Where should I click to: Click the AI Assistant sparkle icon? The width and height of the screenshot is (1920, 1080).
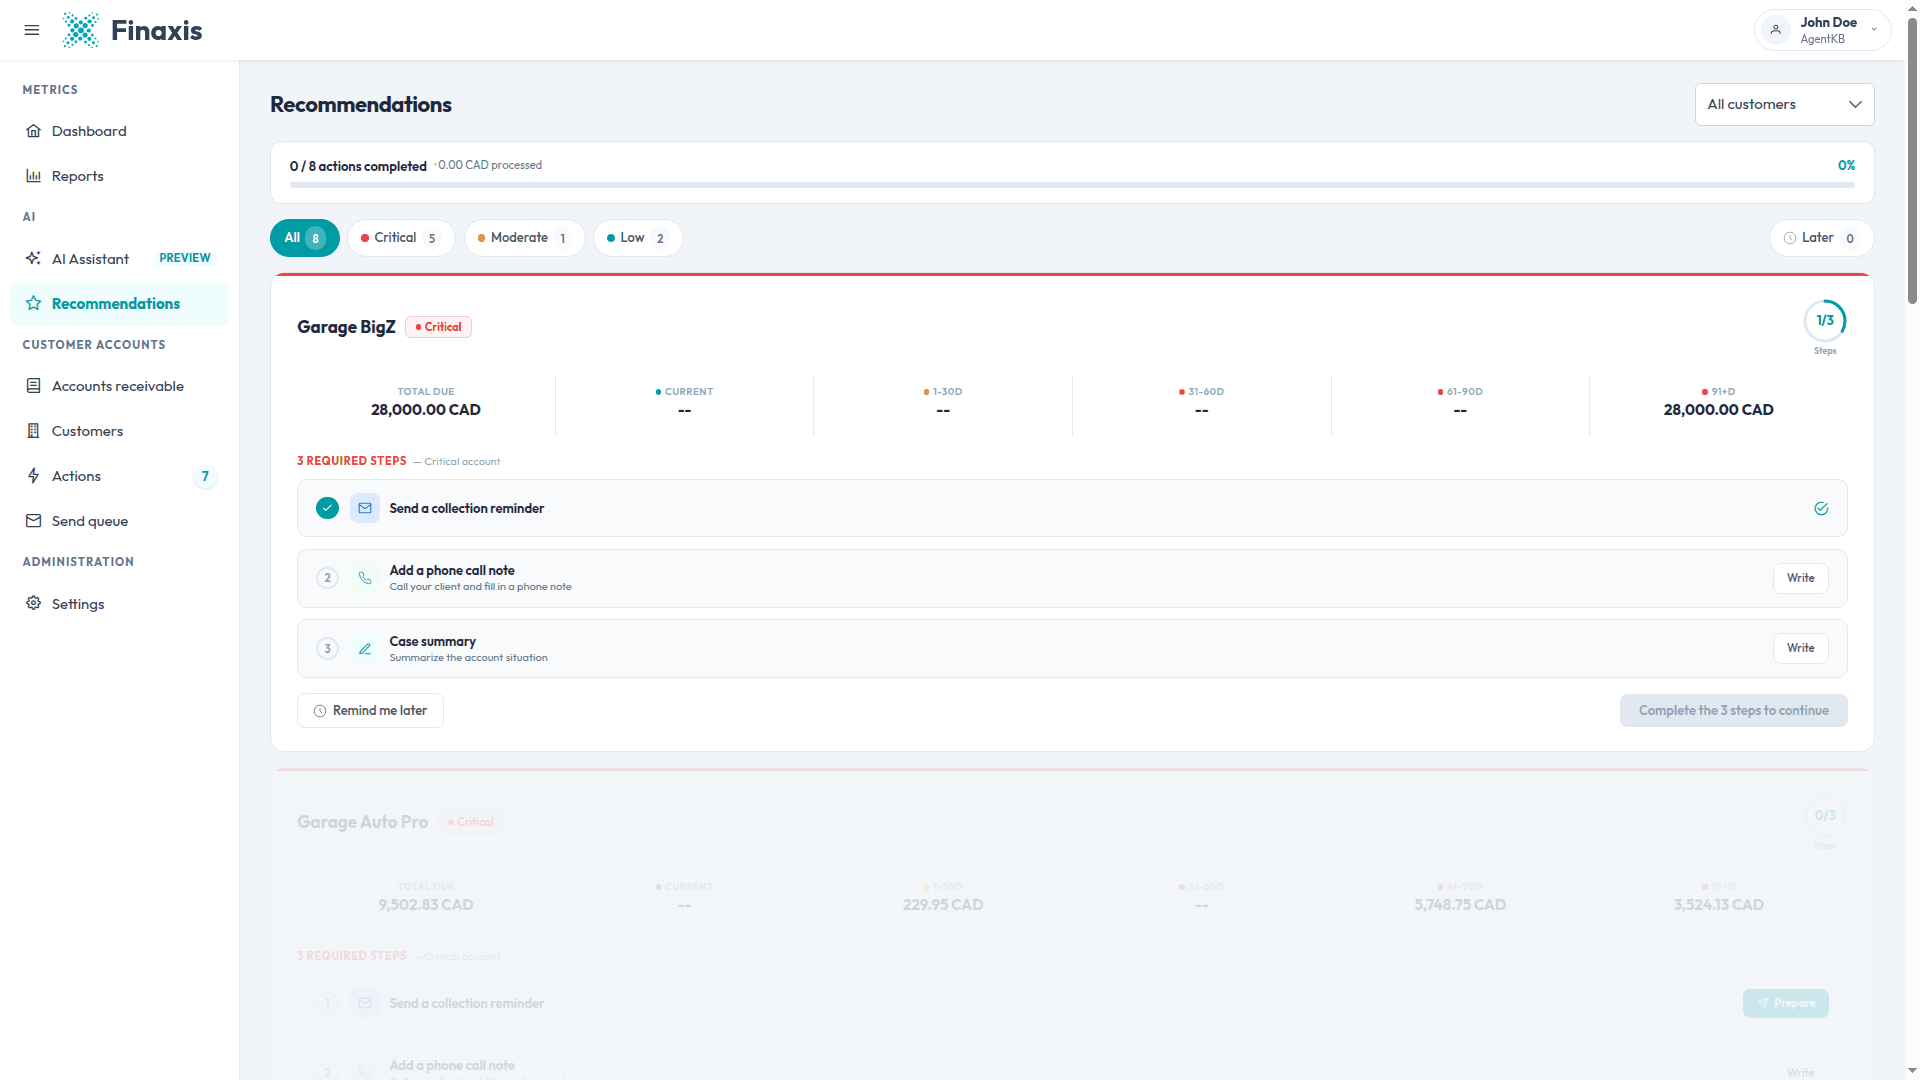[x=33, y=258]
